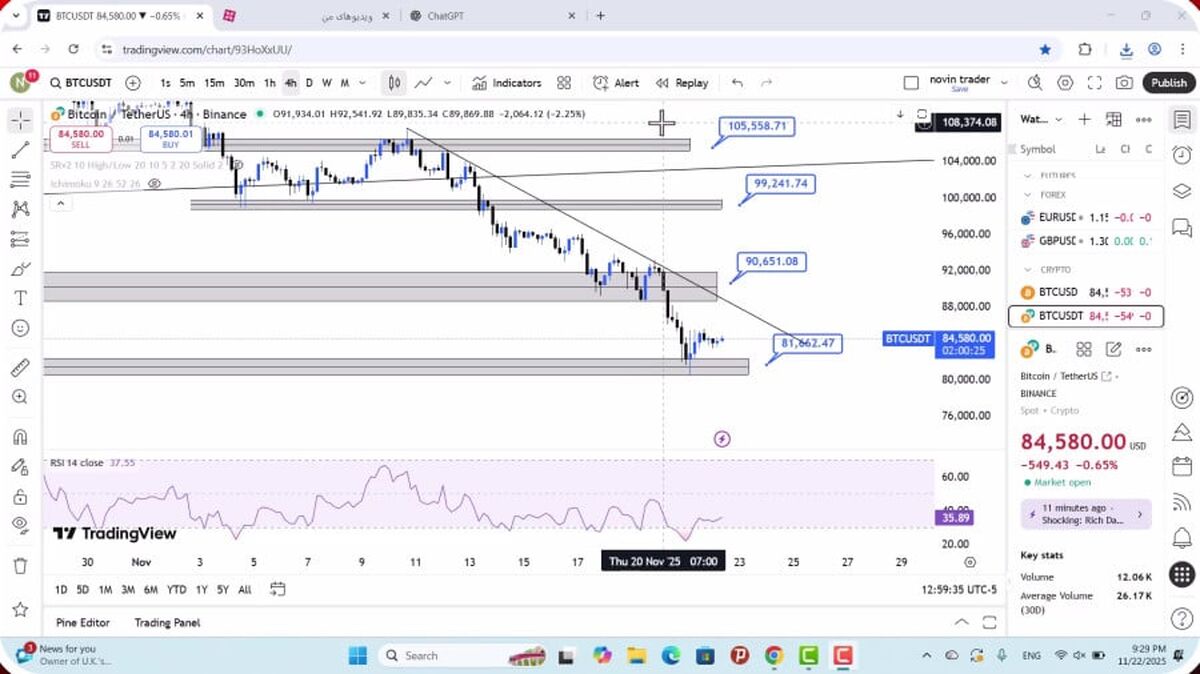Open indicator templates grid icon
The width and height of the screenshot is (1200, 674).
pyautogui.click(x=564, y=83)
